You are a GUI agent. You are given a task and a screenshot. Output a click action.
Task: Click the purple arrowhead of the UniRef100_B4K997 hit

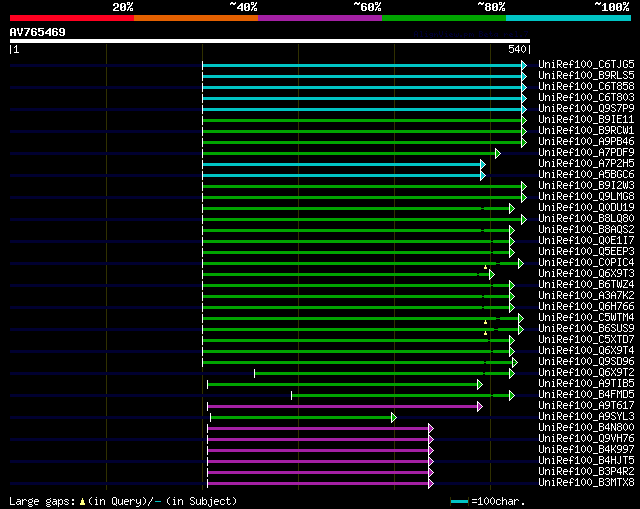click(431, 451)
